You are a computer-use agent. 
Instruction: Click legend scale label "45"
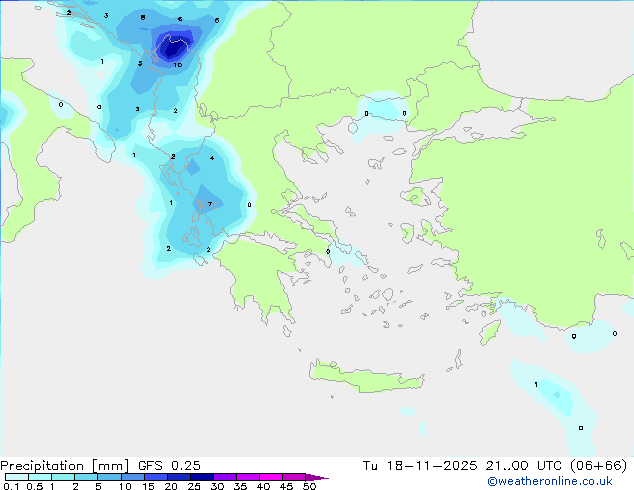tap(286, 486)
